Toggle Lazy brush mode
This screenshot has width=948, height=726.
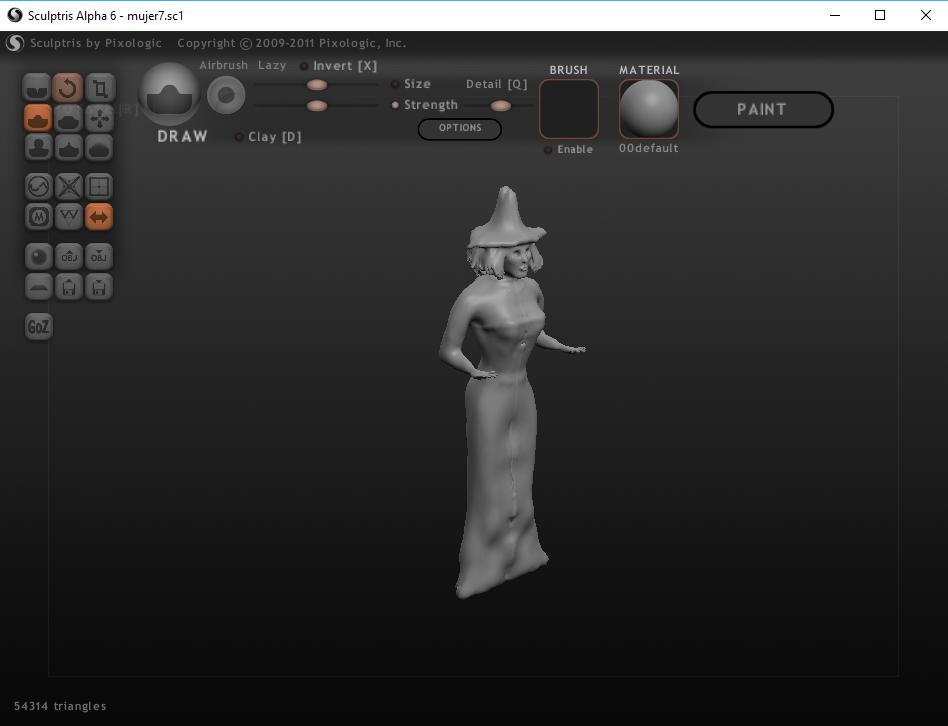272,65
